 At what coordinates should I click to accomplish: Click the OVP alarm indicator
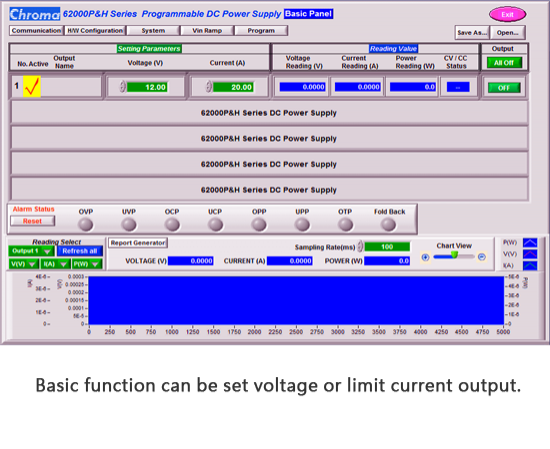click(x=86, y=224)
